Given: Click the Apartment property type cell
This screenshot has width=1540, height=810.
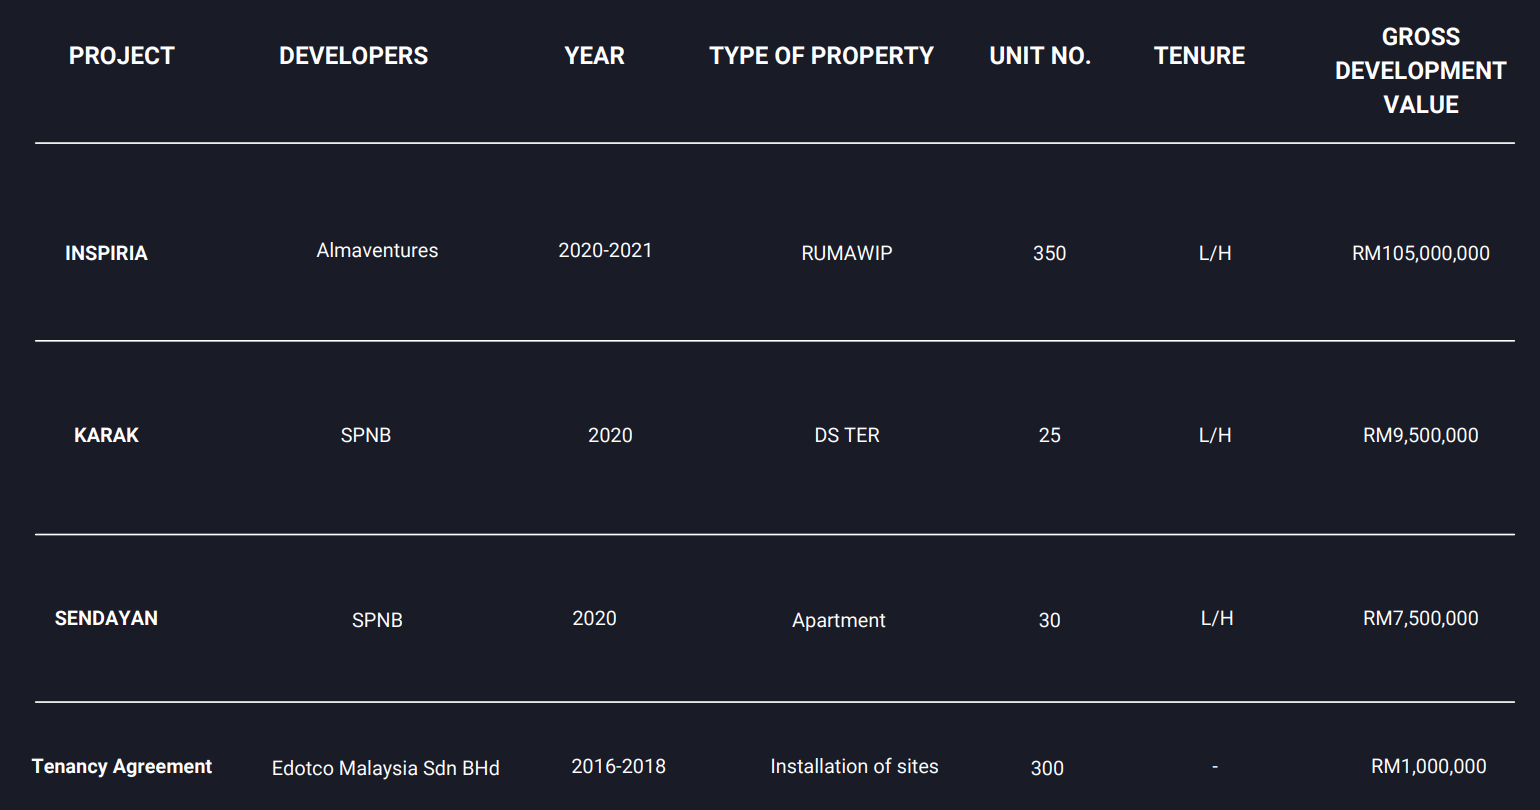Looking at the screenshot, I should [x=838, y=620].
